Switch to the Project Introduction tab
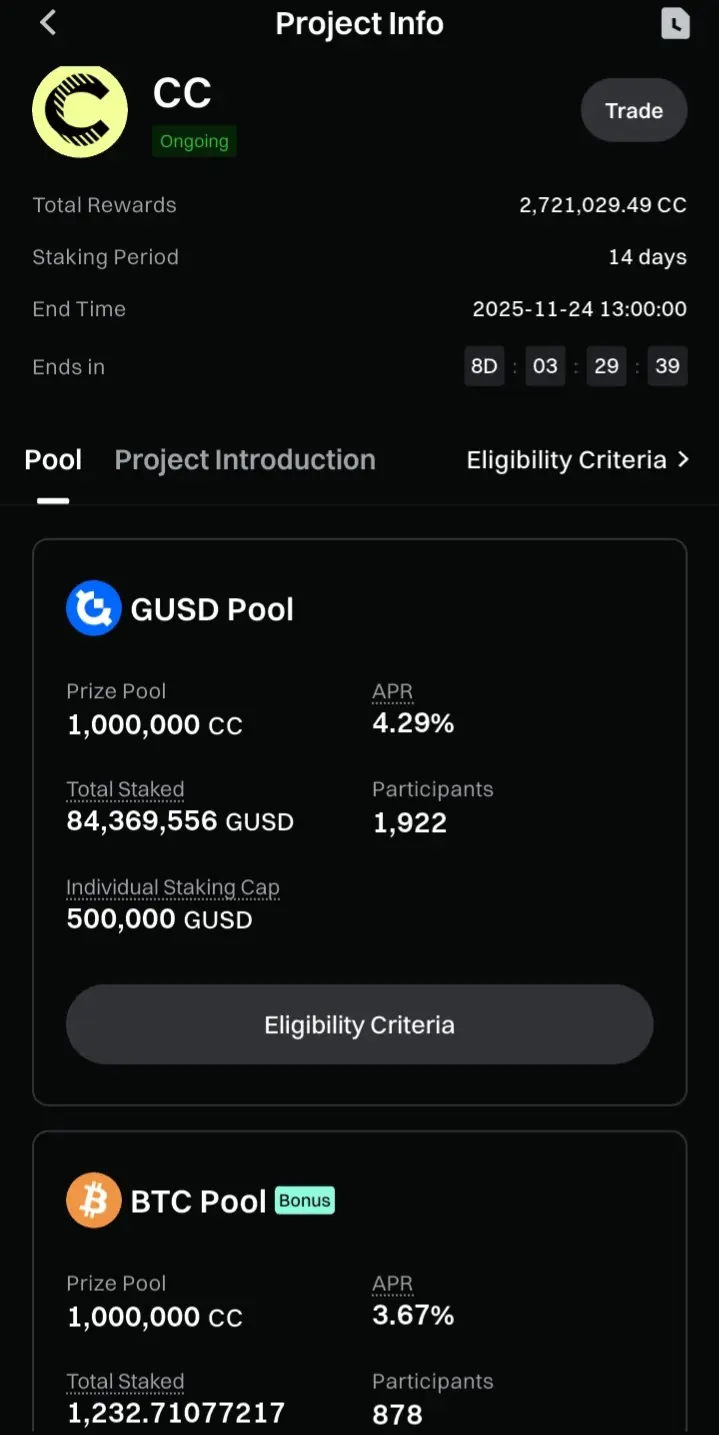This screenshot has height=1435, width=719. coord(245,460)
